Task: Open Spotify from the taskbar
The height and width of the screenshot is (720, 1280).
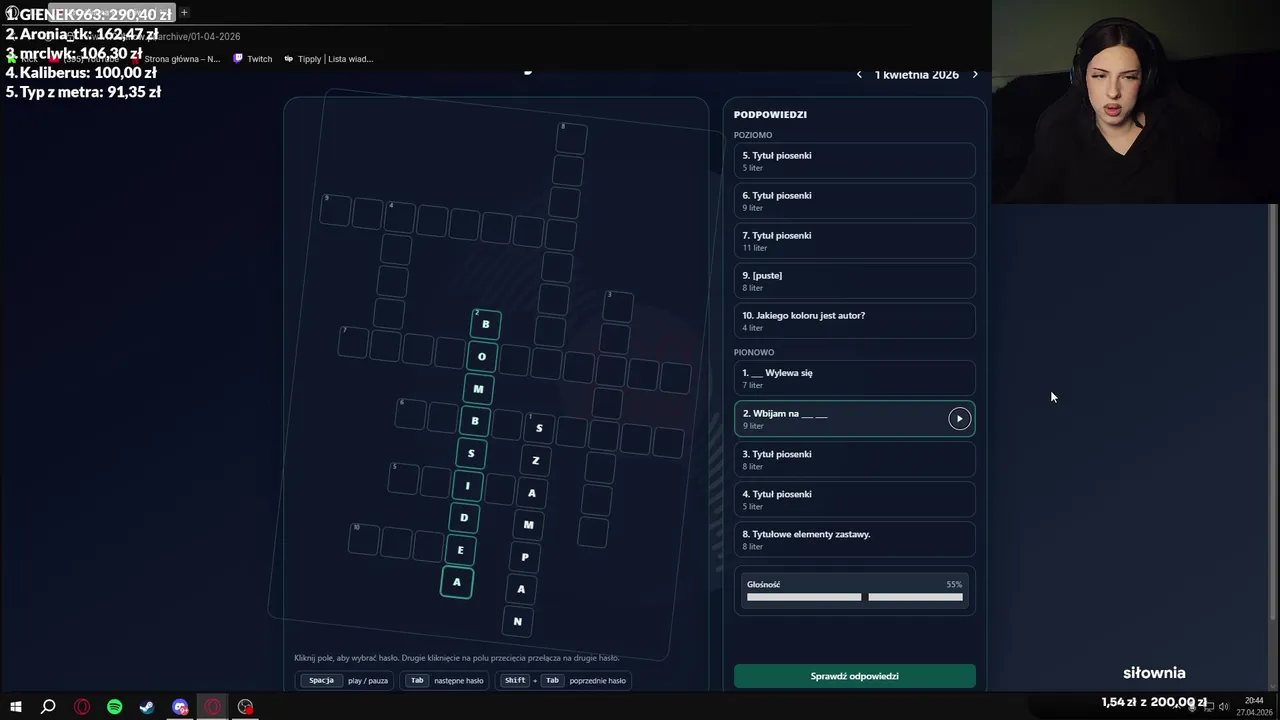Action: (x=114, y=707)
